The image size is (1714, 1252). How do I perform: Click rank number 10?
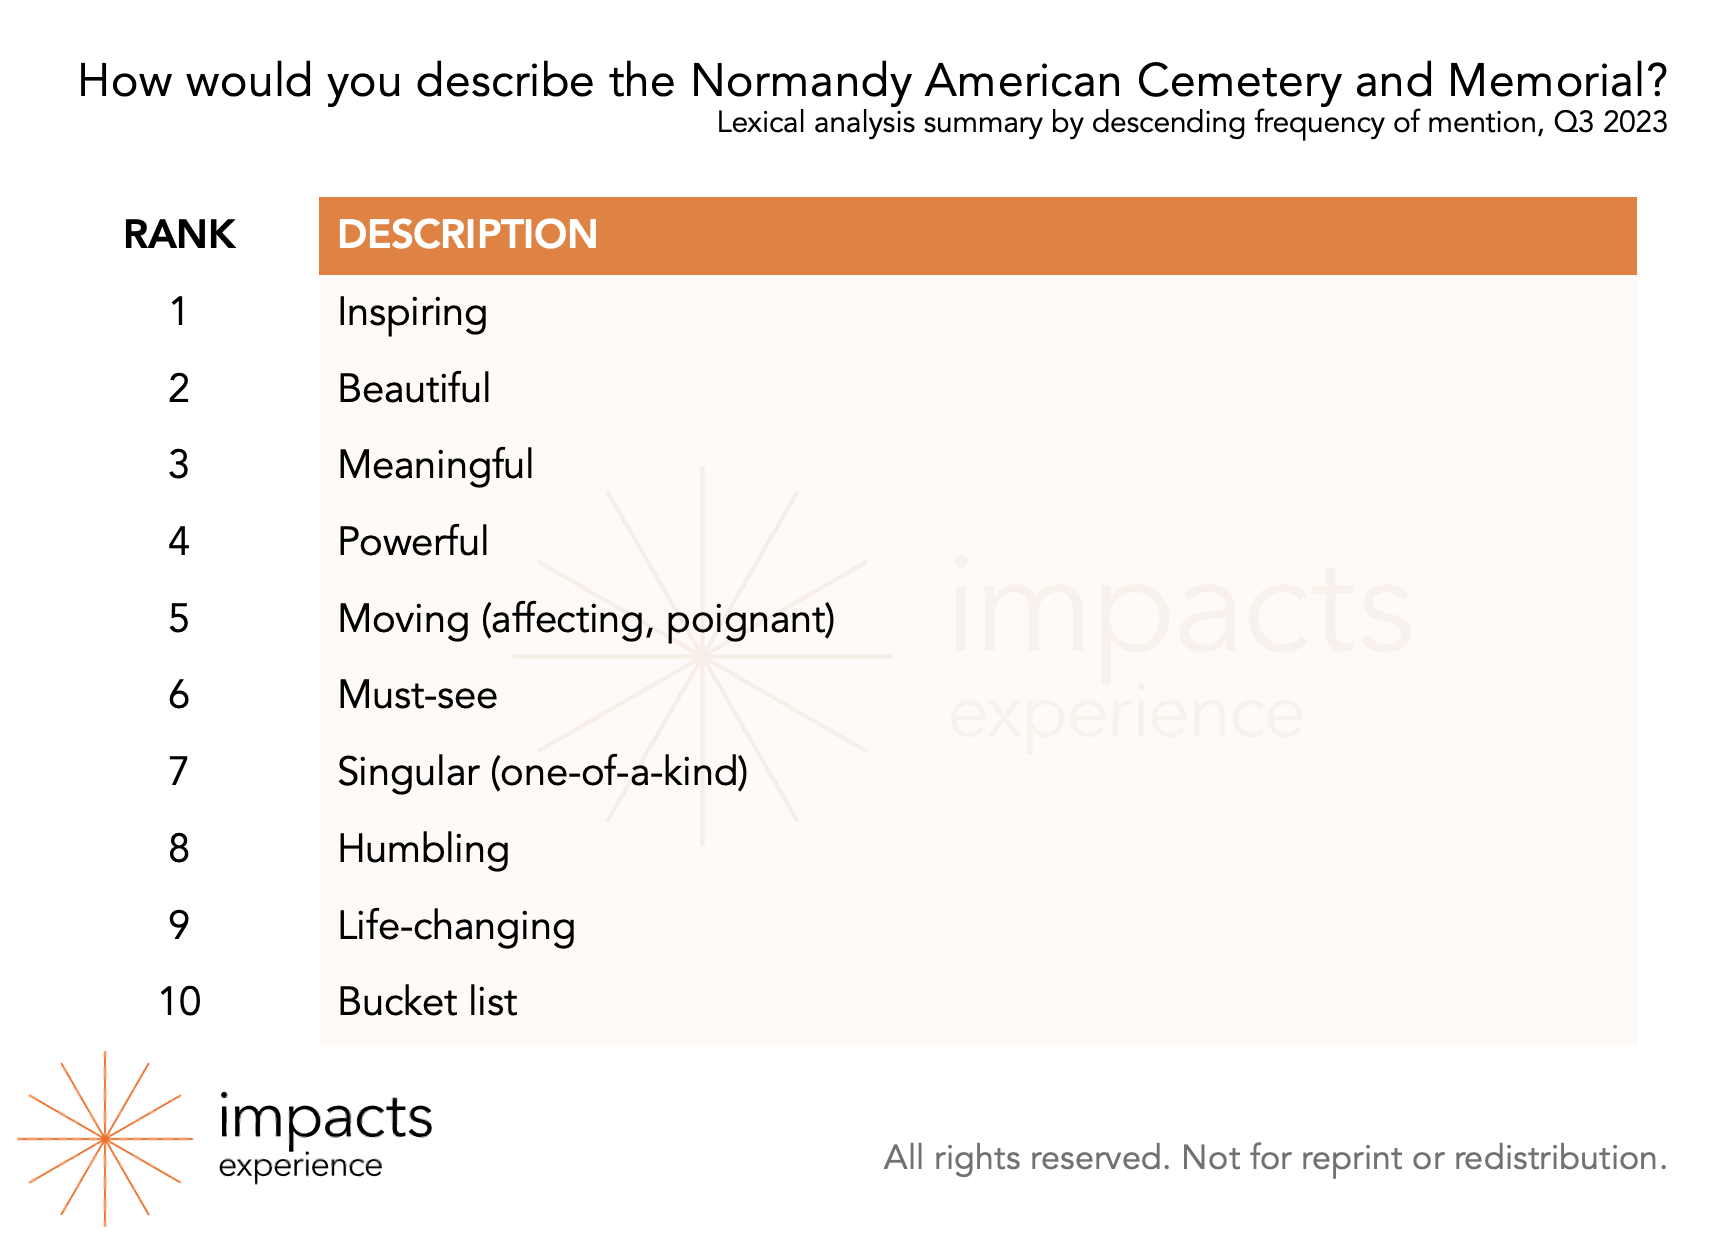(x=180, y=1002)
